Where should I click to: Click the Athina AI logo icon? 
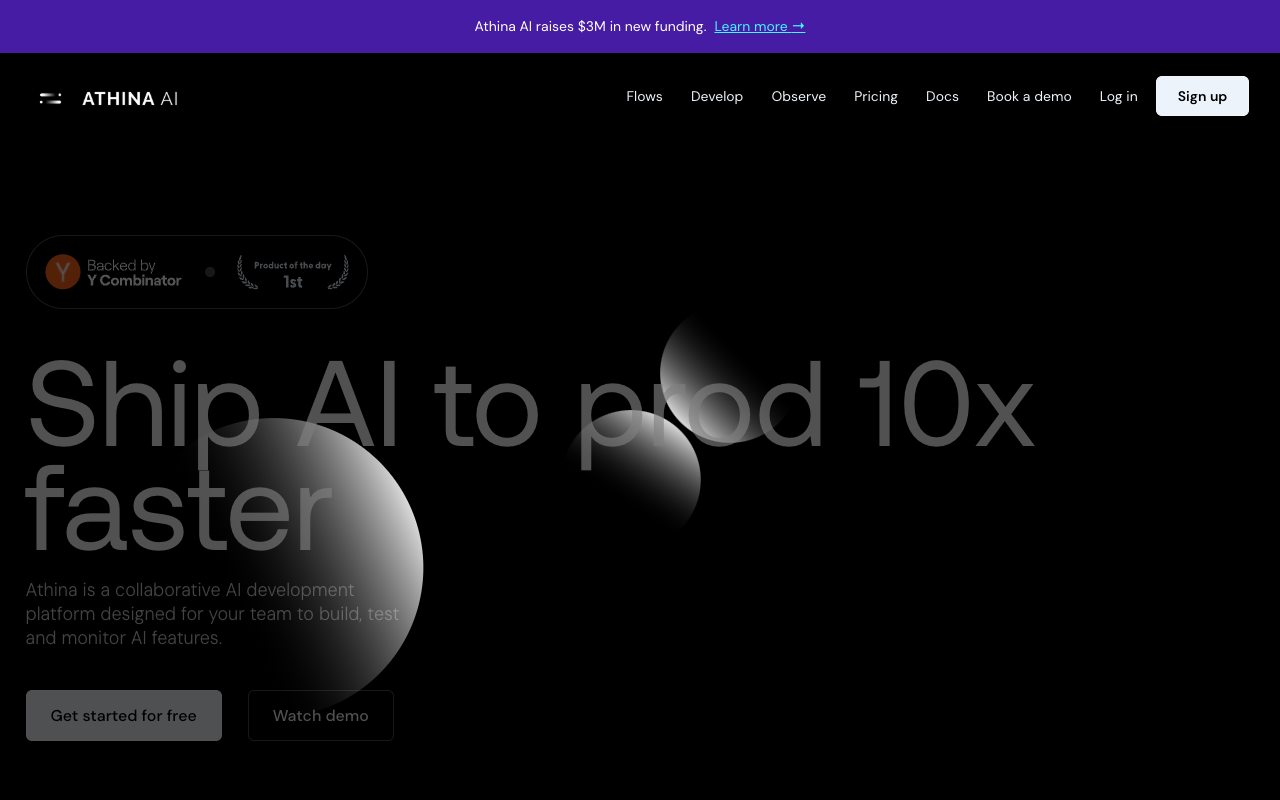pyautogui.click(x=50, y=97)
